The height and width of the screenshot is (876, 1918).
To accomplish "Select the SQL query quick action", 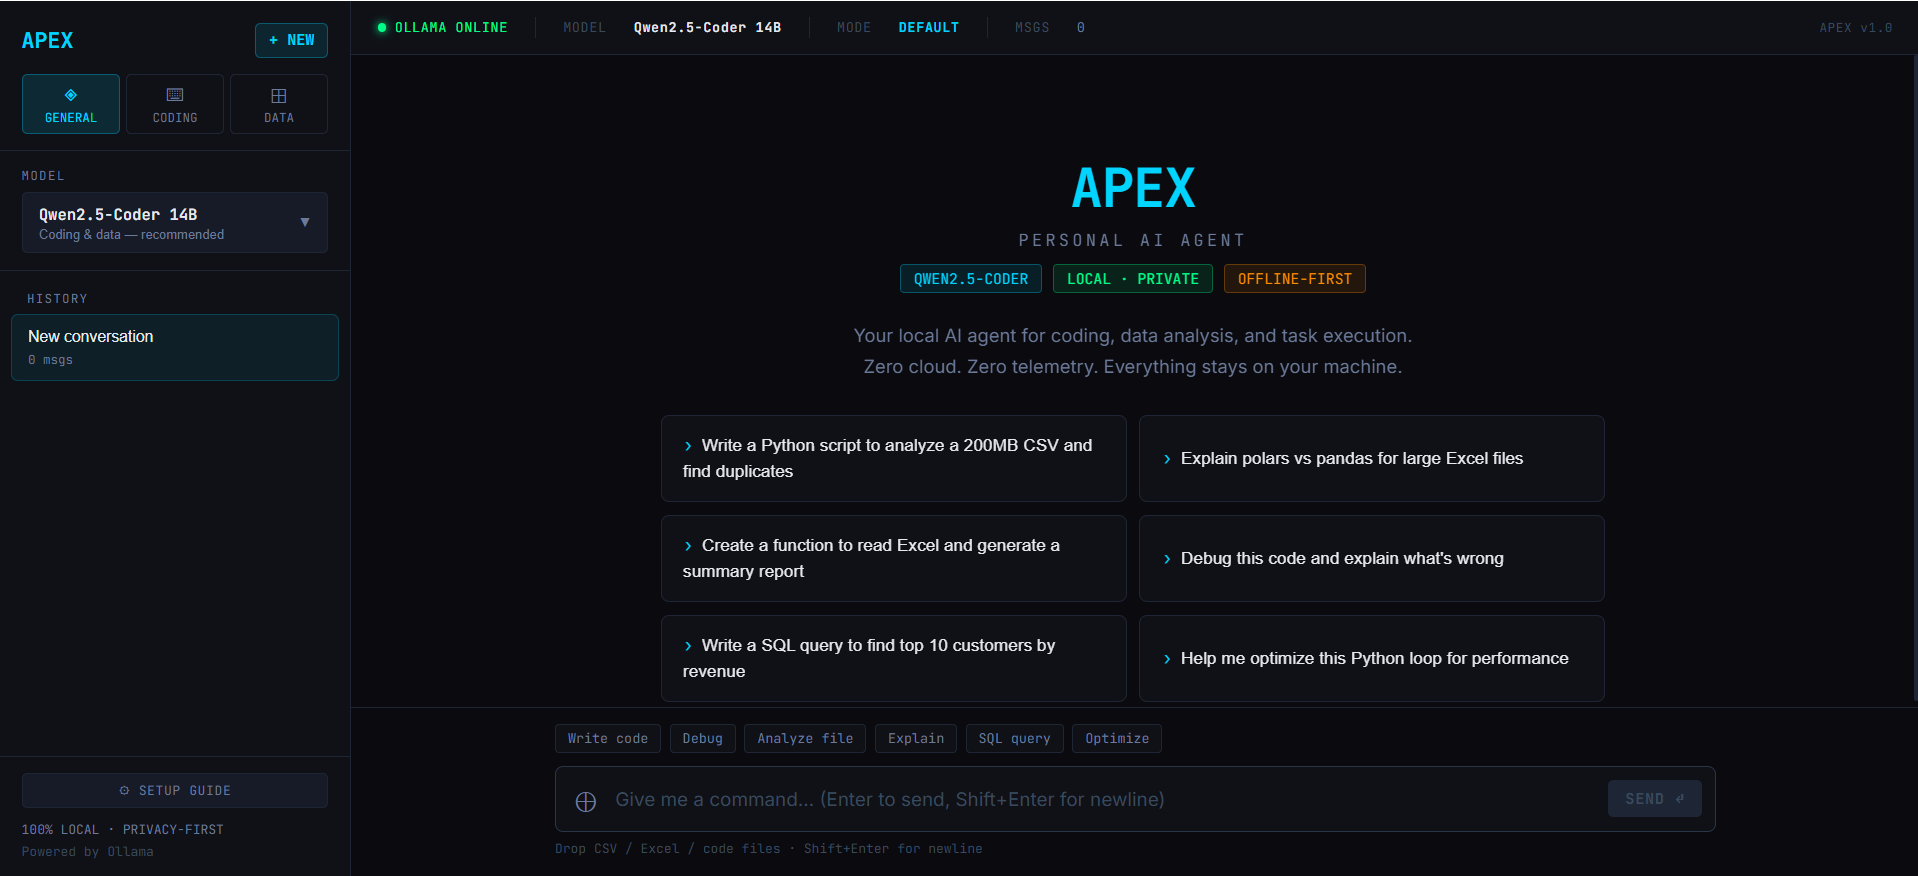I will (x=1014, y=738).
